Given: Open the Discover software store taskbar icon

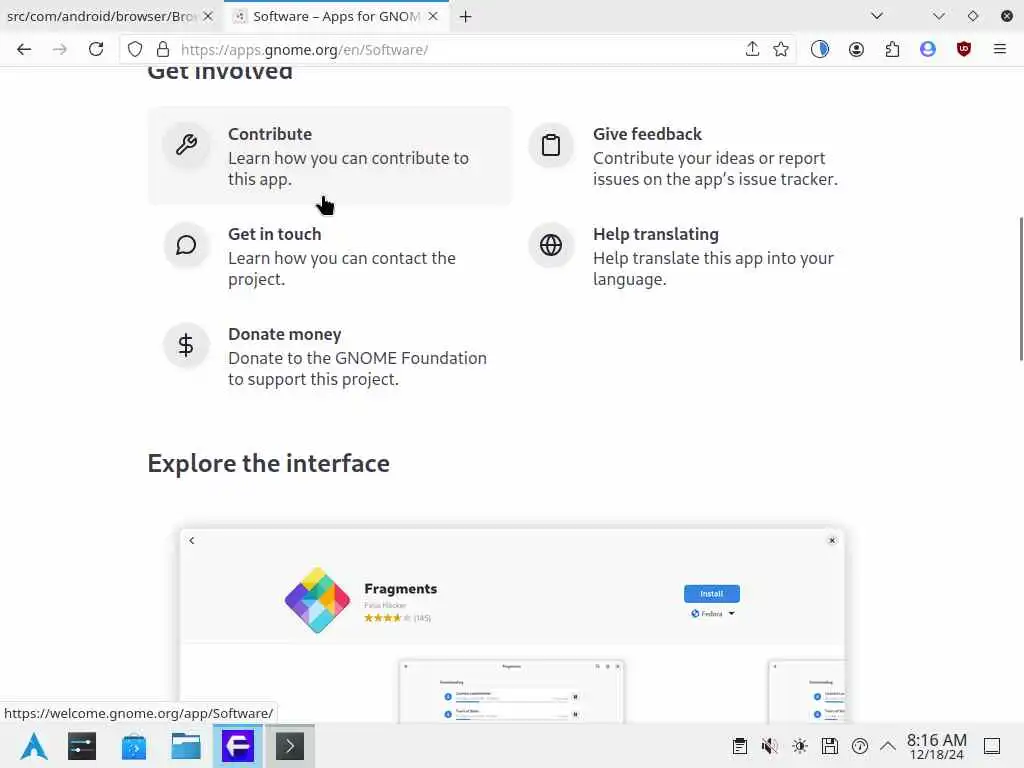Looking at the screenshot, I should [134, 746].
